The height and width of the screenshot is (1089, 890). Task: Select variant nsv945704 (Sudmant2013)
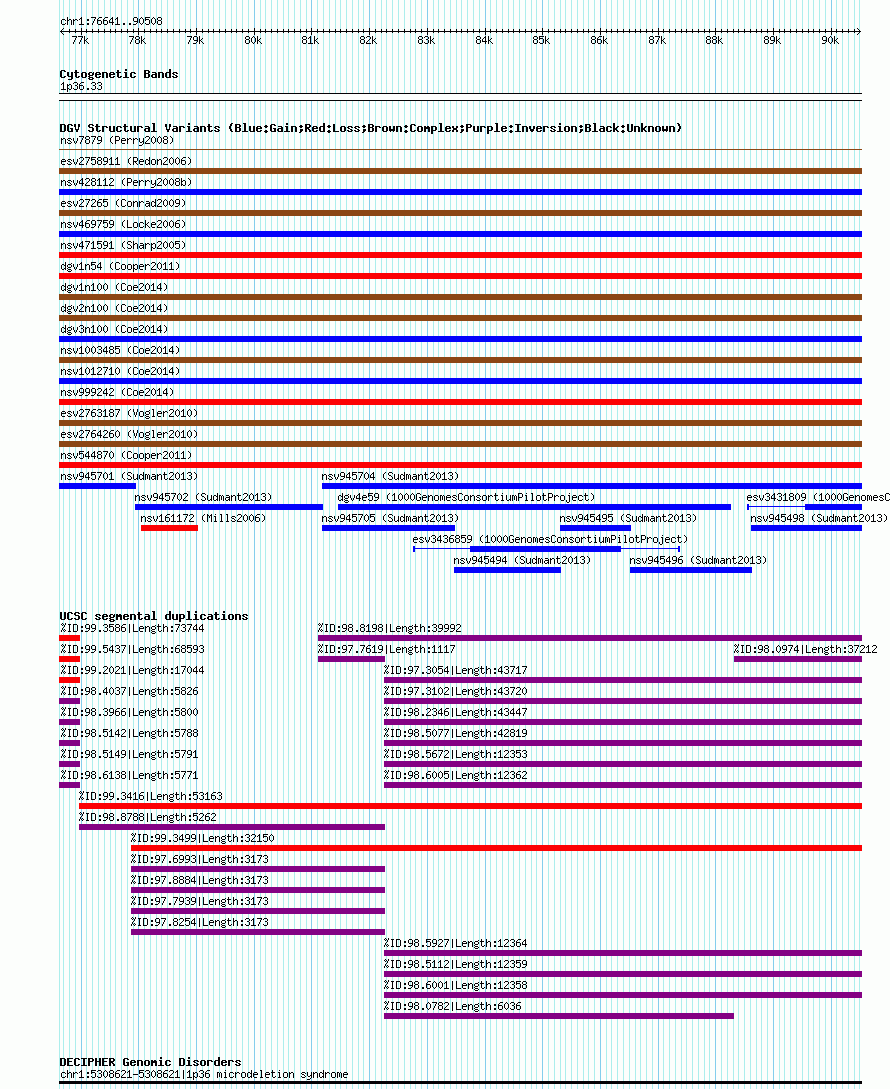[390, 476]
